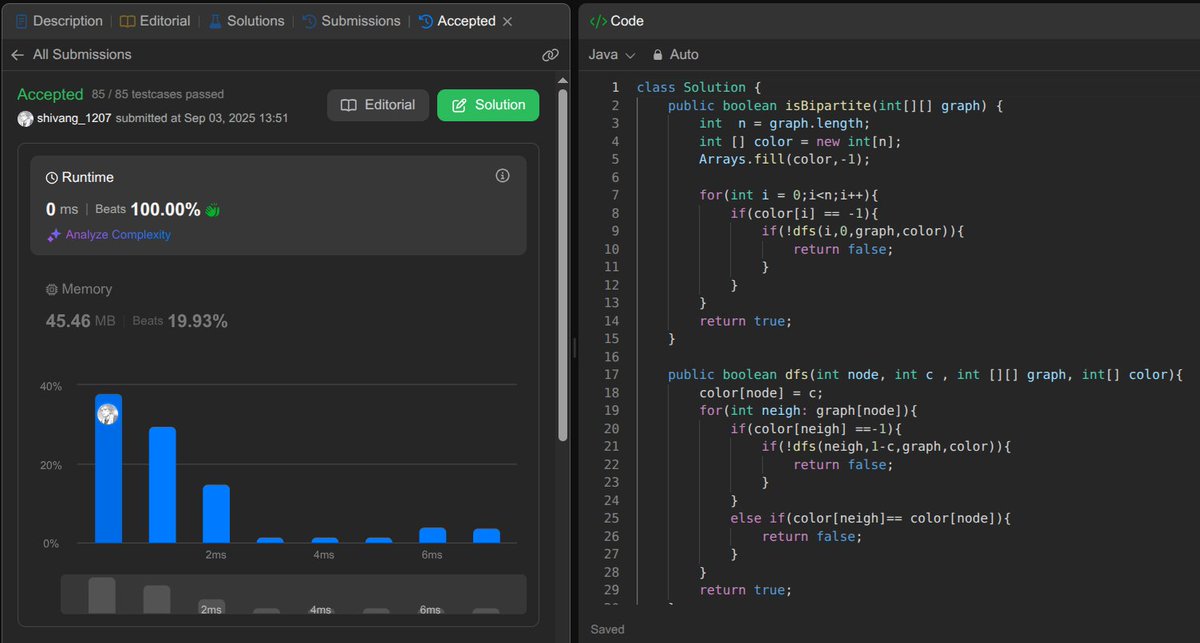Click the Saved status text
Image resolution: width=1200 pixels, height=643 pixels.
[607, 630]
